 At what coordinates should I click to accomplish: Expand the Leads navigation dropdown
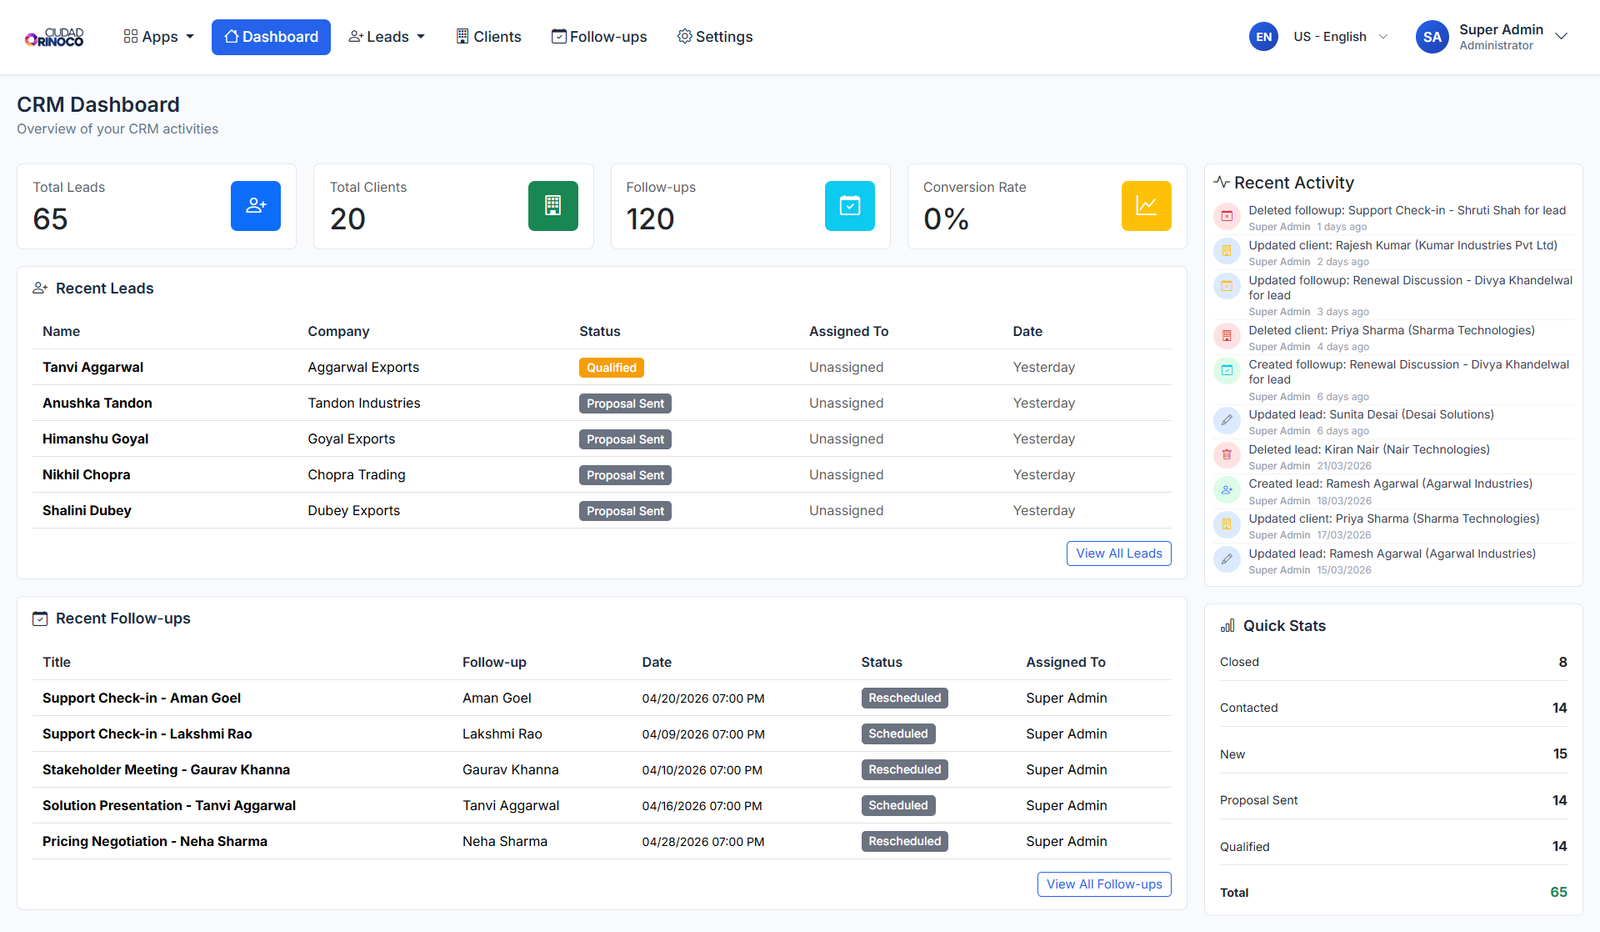pyautogui.click(x=386, y=37)
